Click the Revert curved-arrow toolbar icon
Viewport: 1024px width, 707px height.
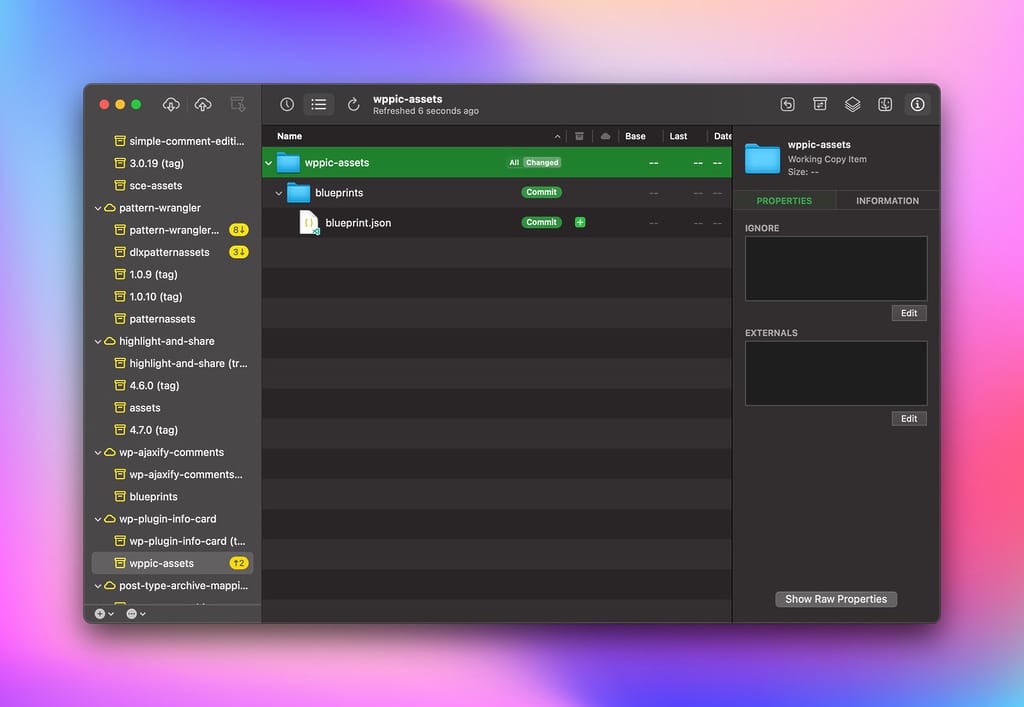click(788, 104)
